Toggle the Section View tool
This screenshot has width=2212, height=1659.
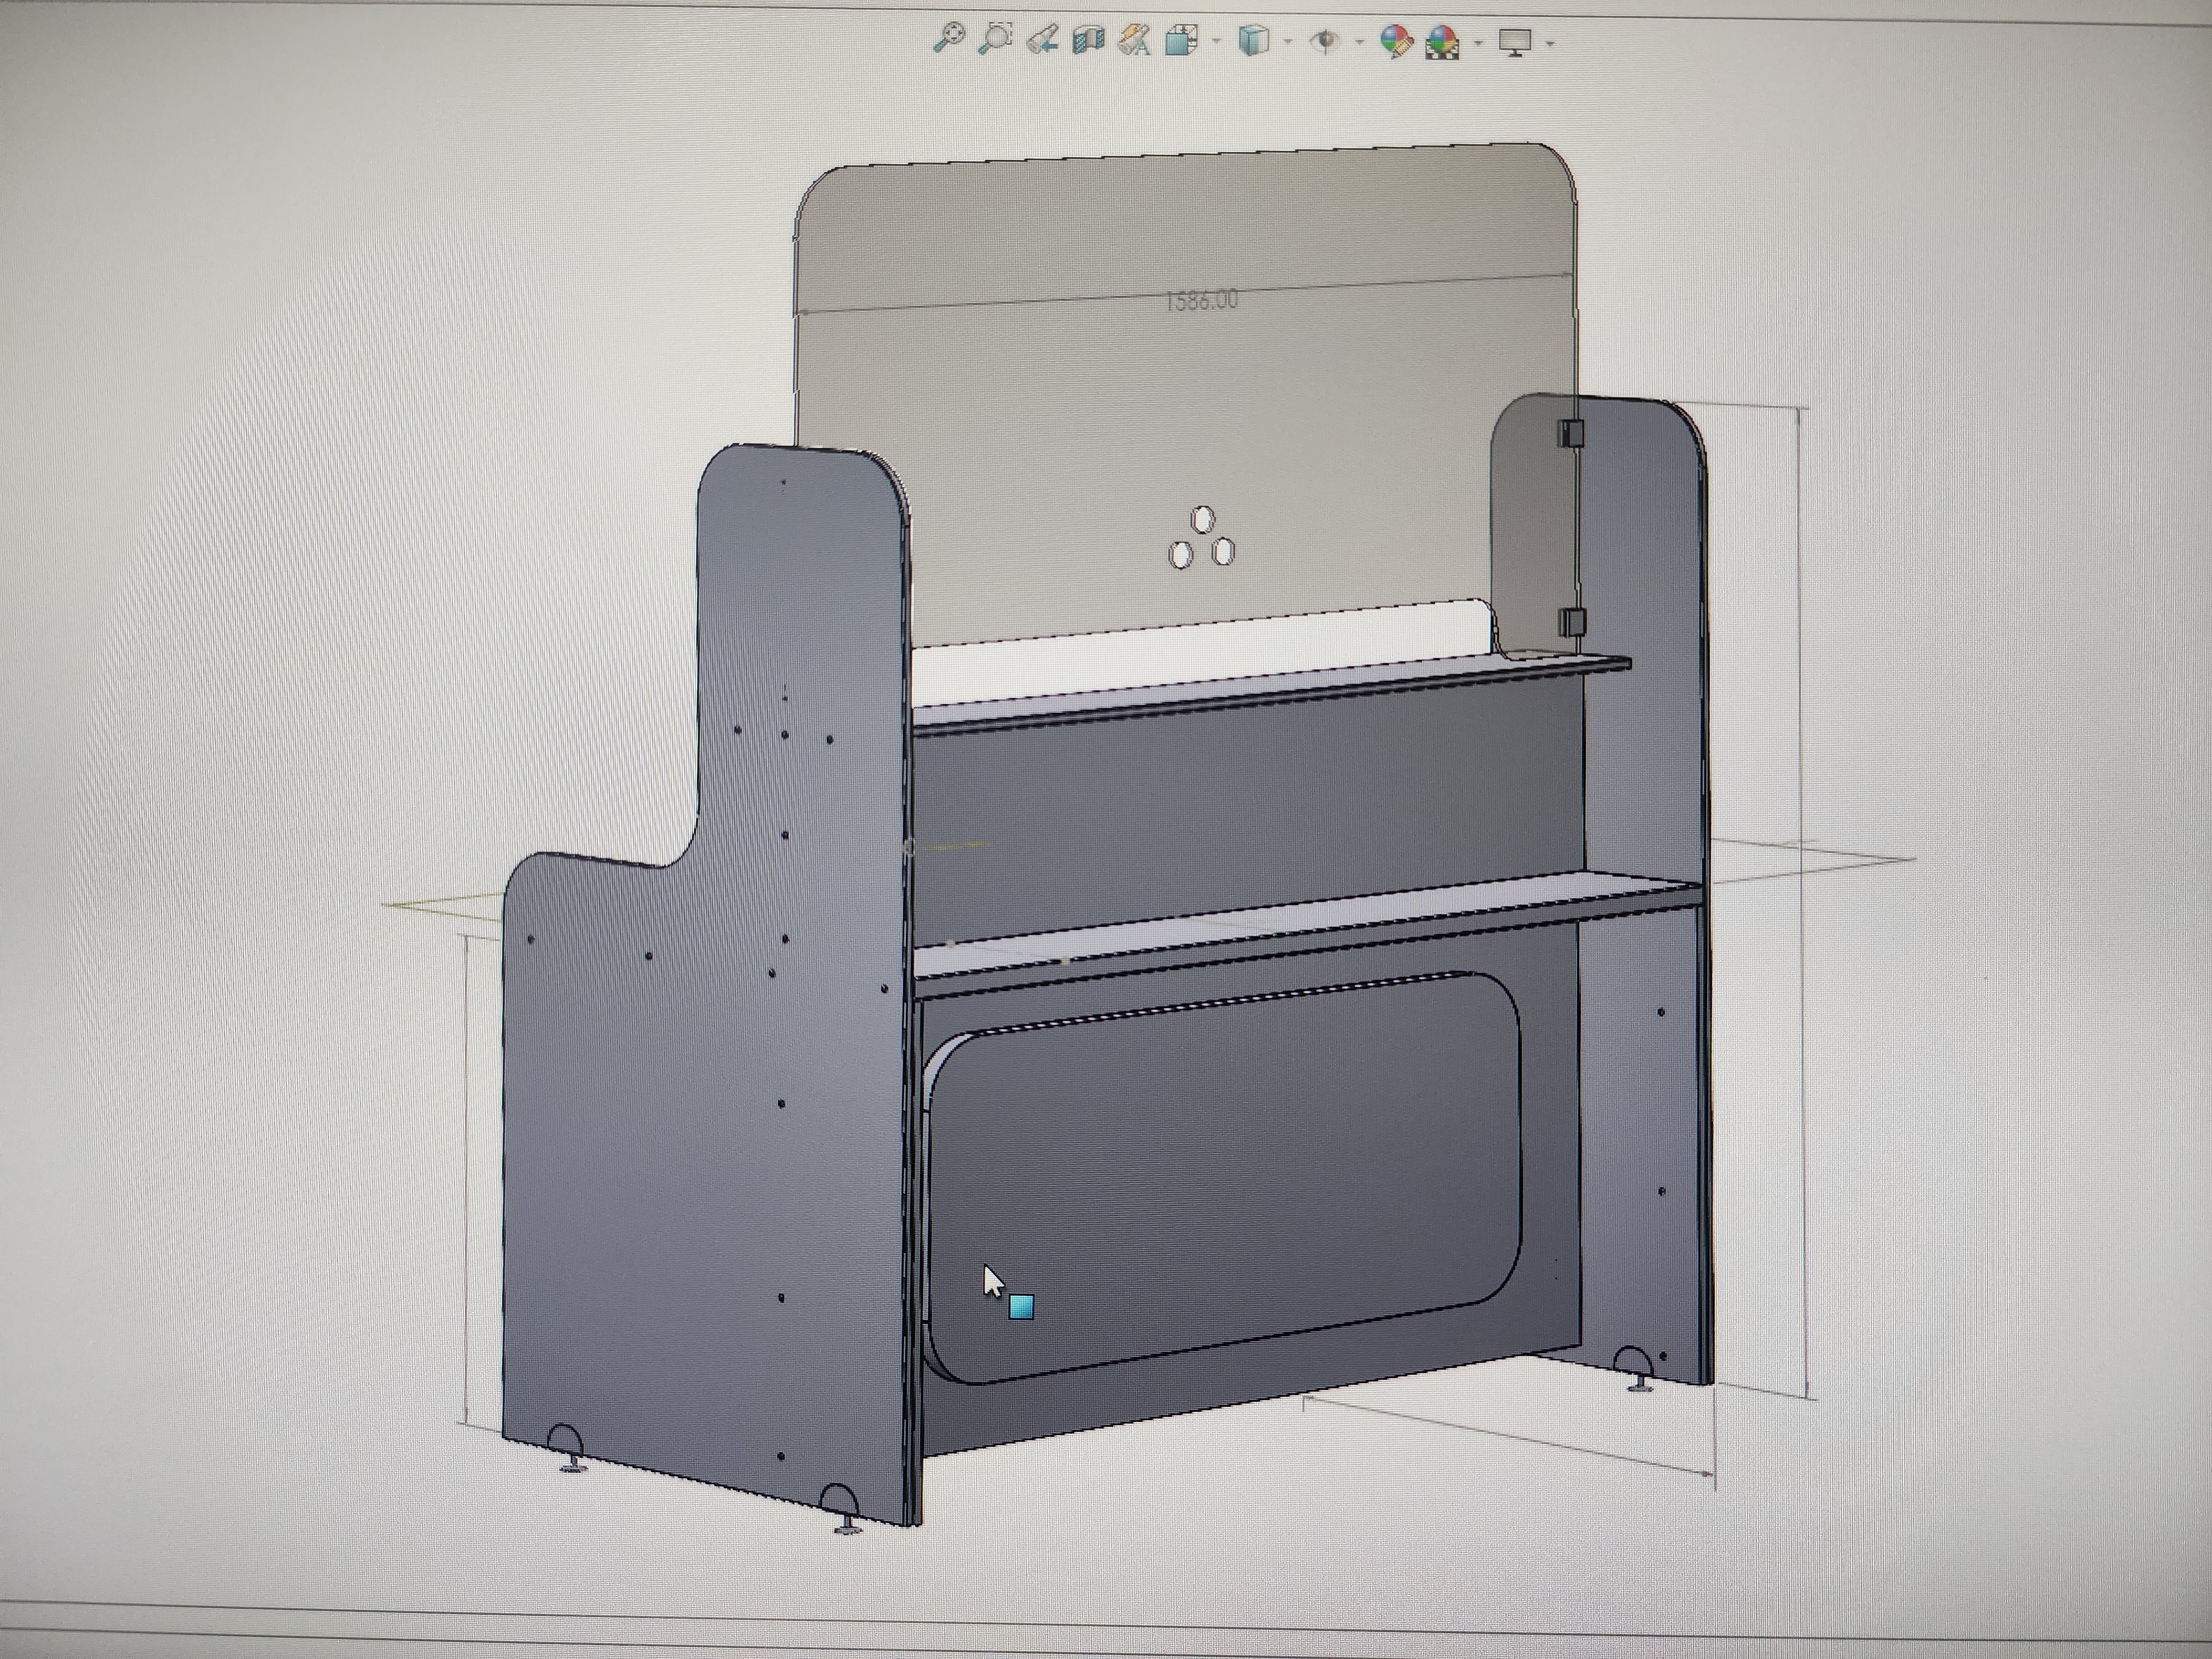(1088, 40)
